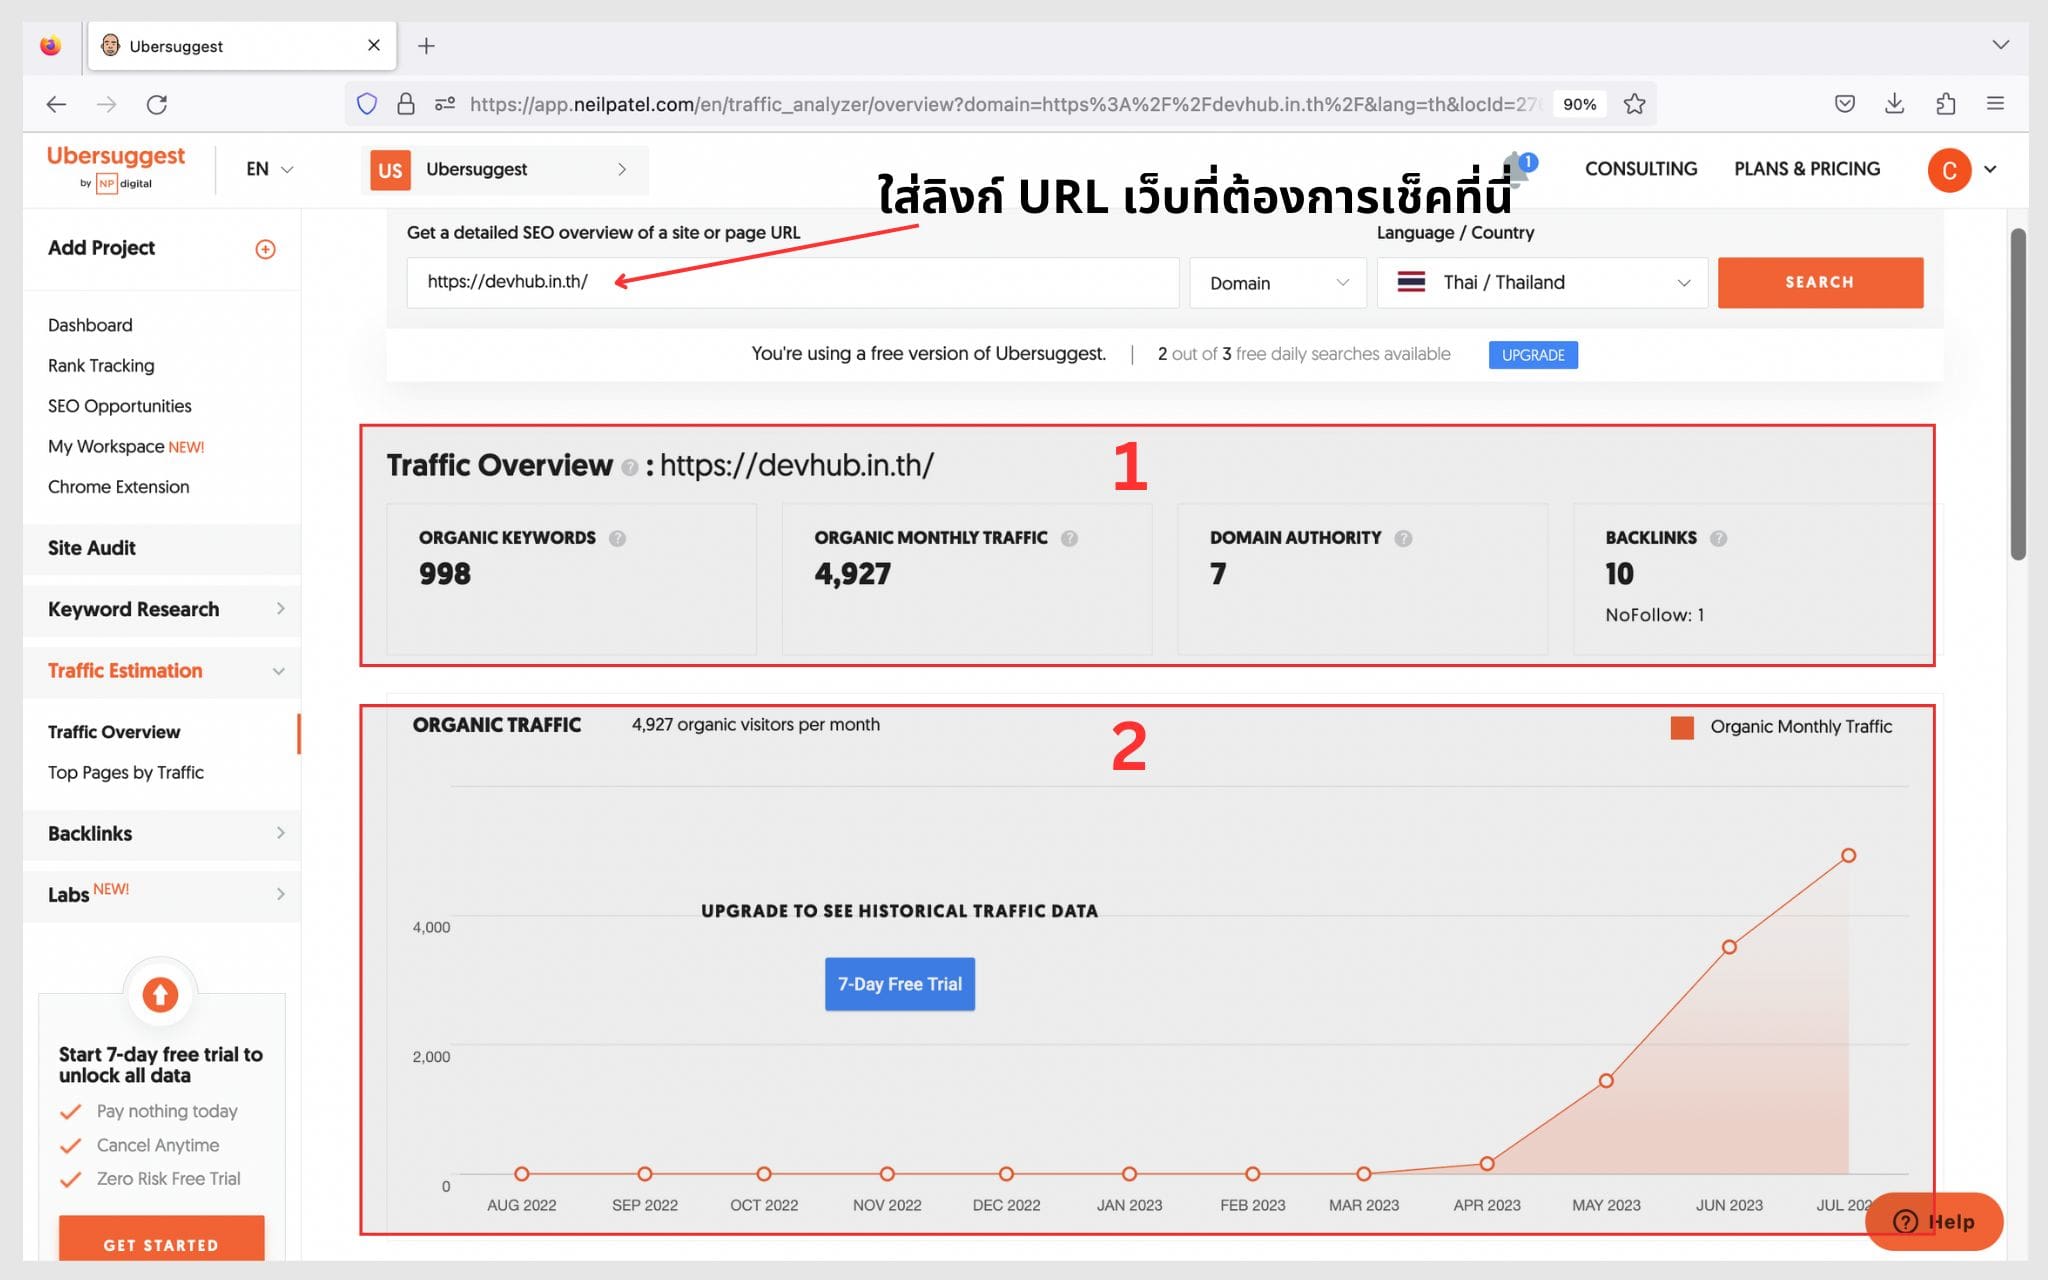This screenshot has width=2048, height=1280.
Task: List all tabs with the chevron
Action: tap(2000, 45)
